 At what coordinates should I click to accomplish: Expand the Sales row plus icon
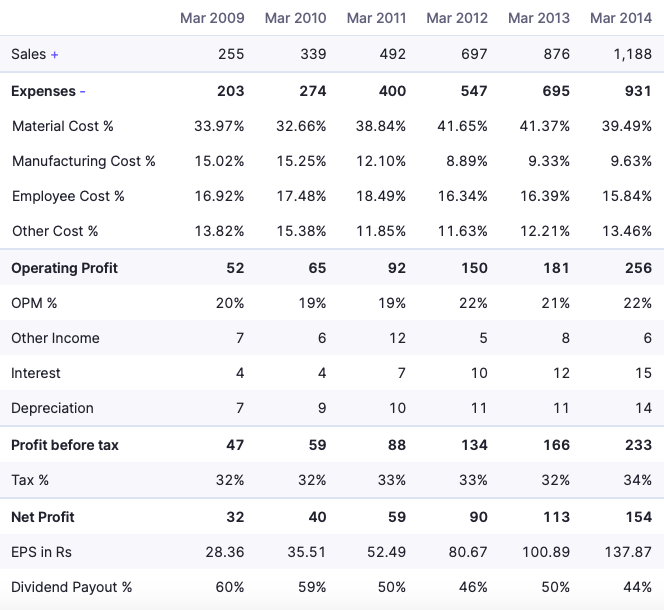[54, 55]
